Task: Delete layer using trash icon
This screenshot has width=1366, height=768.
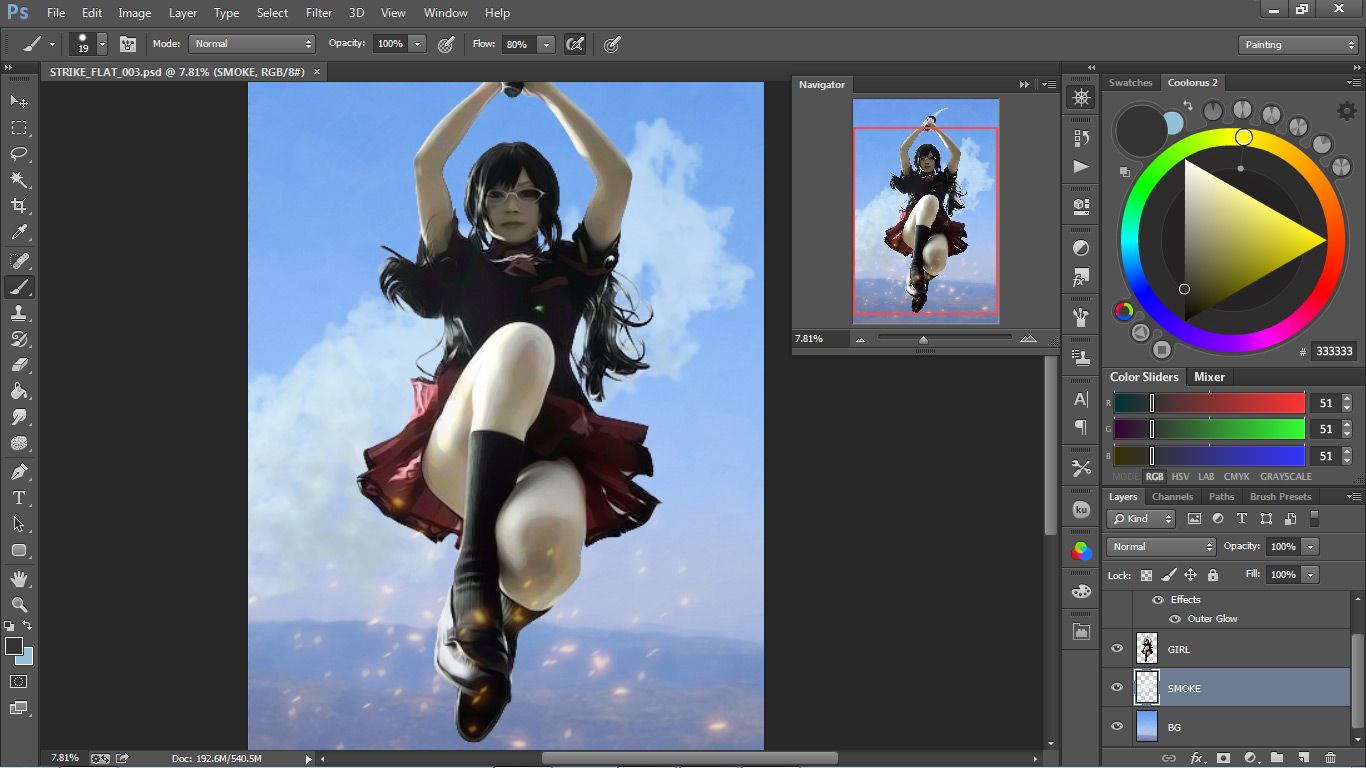Action: [1330, 759]
